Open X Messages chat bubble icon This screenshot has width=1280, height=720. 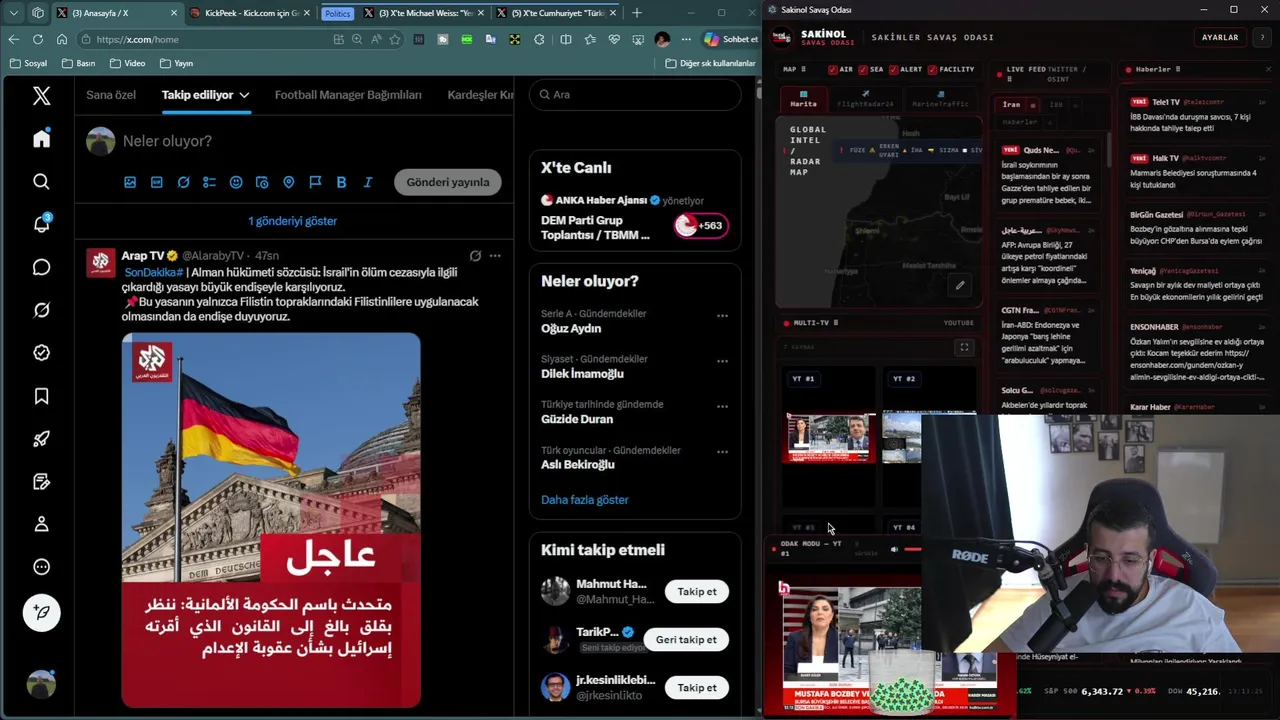click(x=41, y=267)
